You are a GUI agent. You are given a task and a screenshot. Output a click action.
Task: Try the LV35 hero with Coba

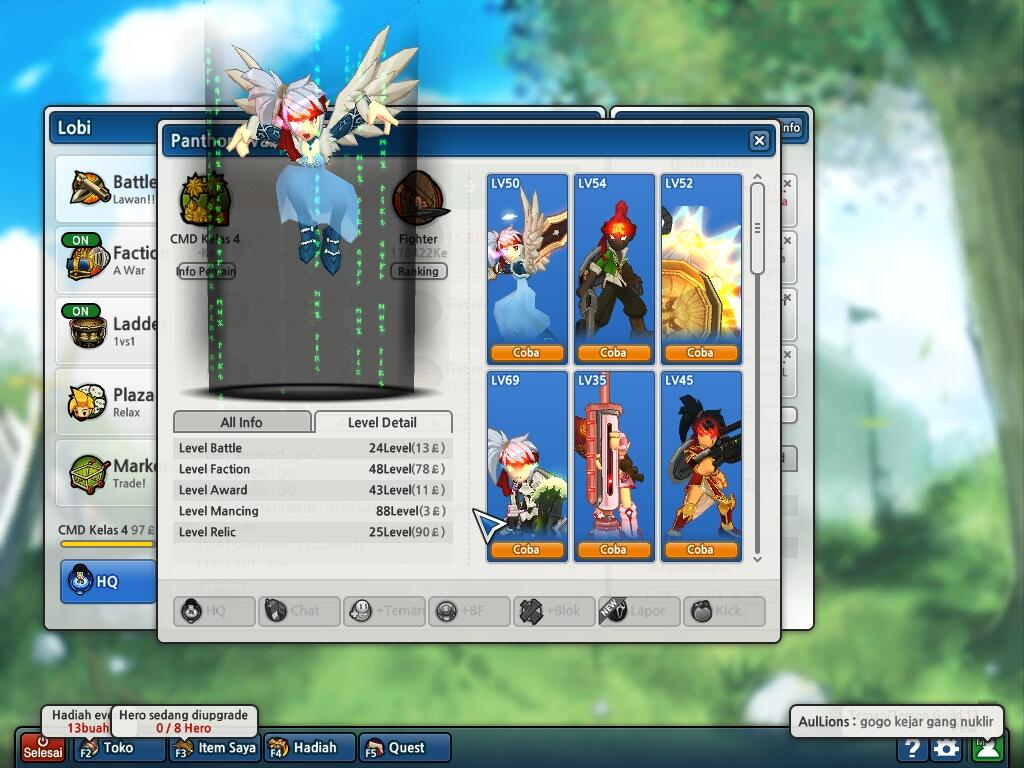coord(613,550)
